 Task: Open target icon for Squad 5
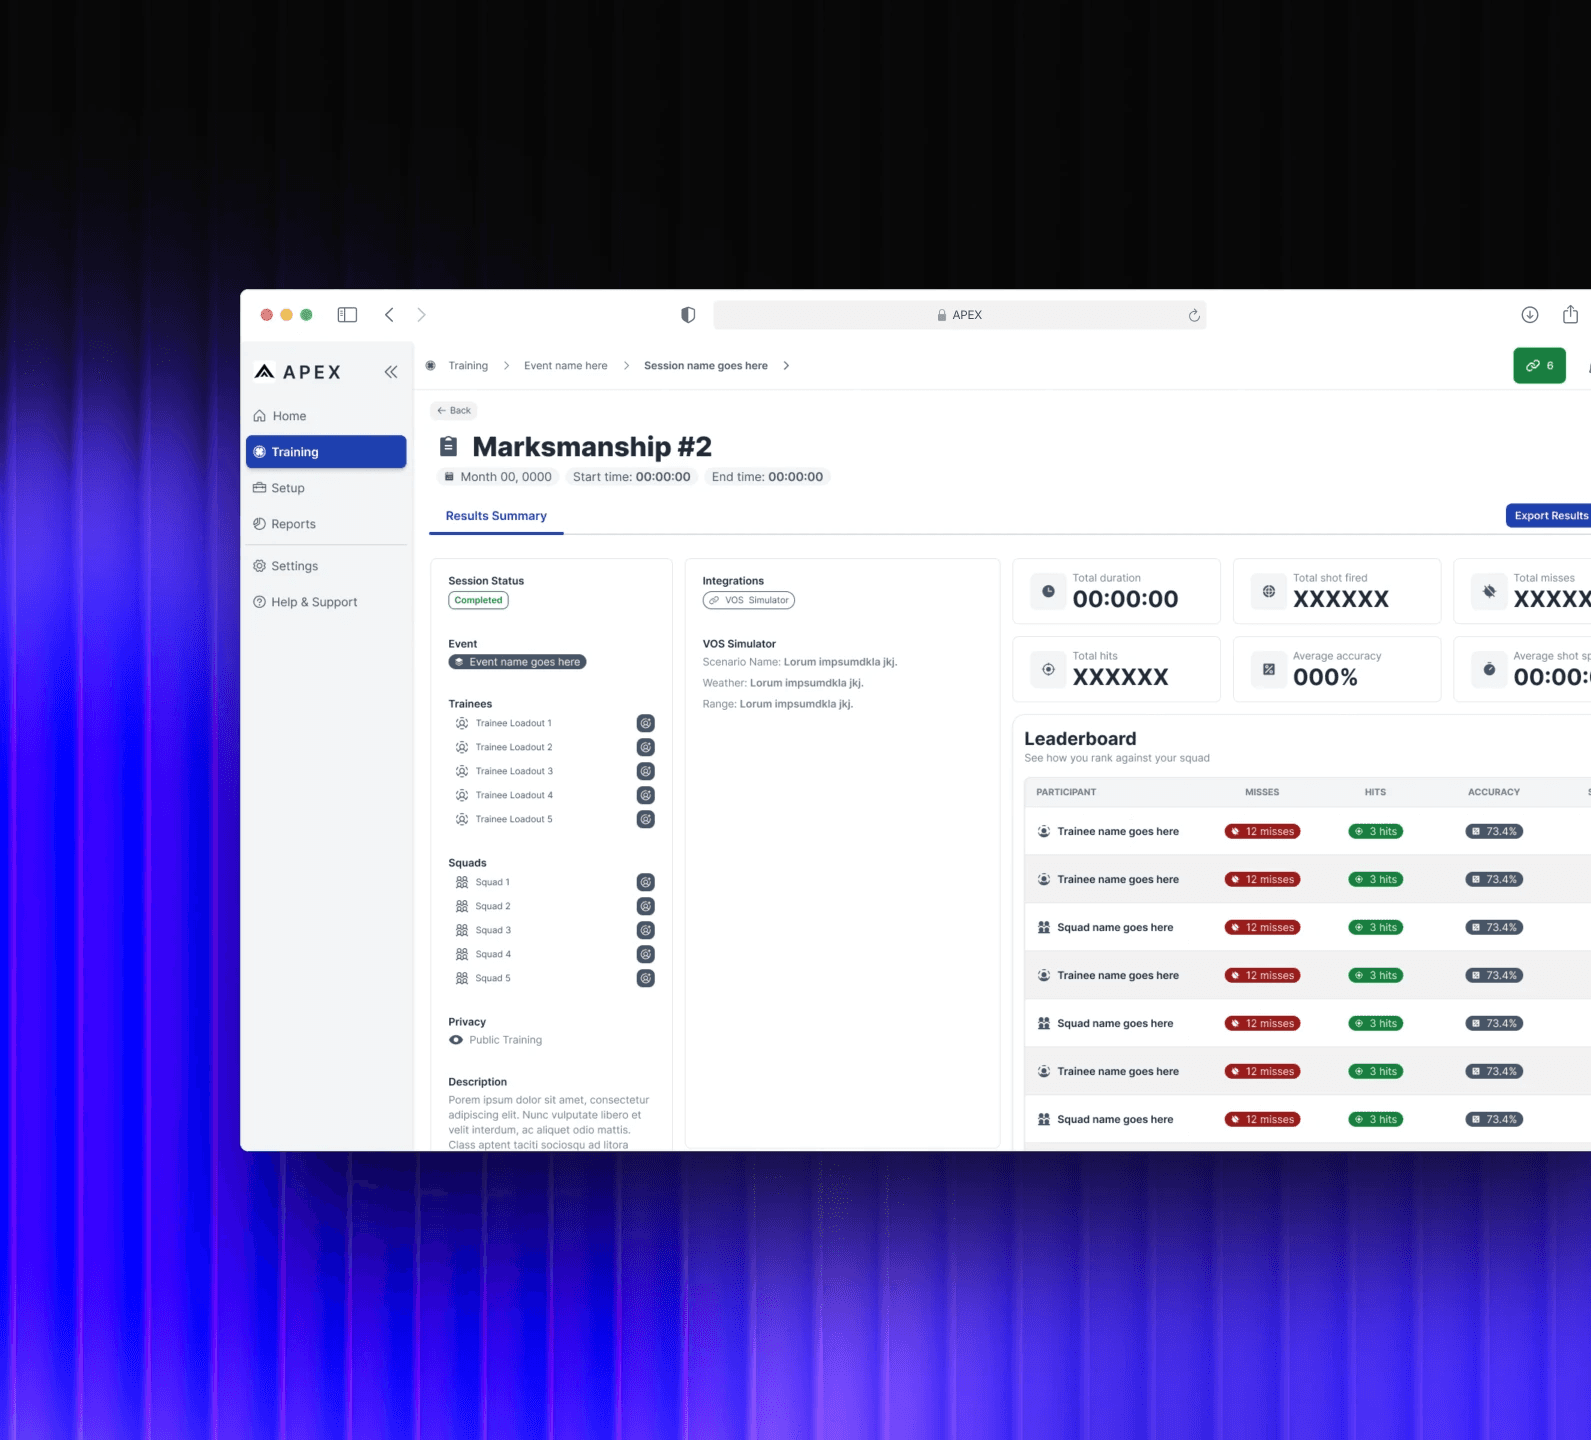[646, 978]
